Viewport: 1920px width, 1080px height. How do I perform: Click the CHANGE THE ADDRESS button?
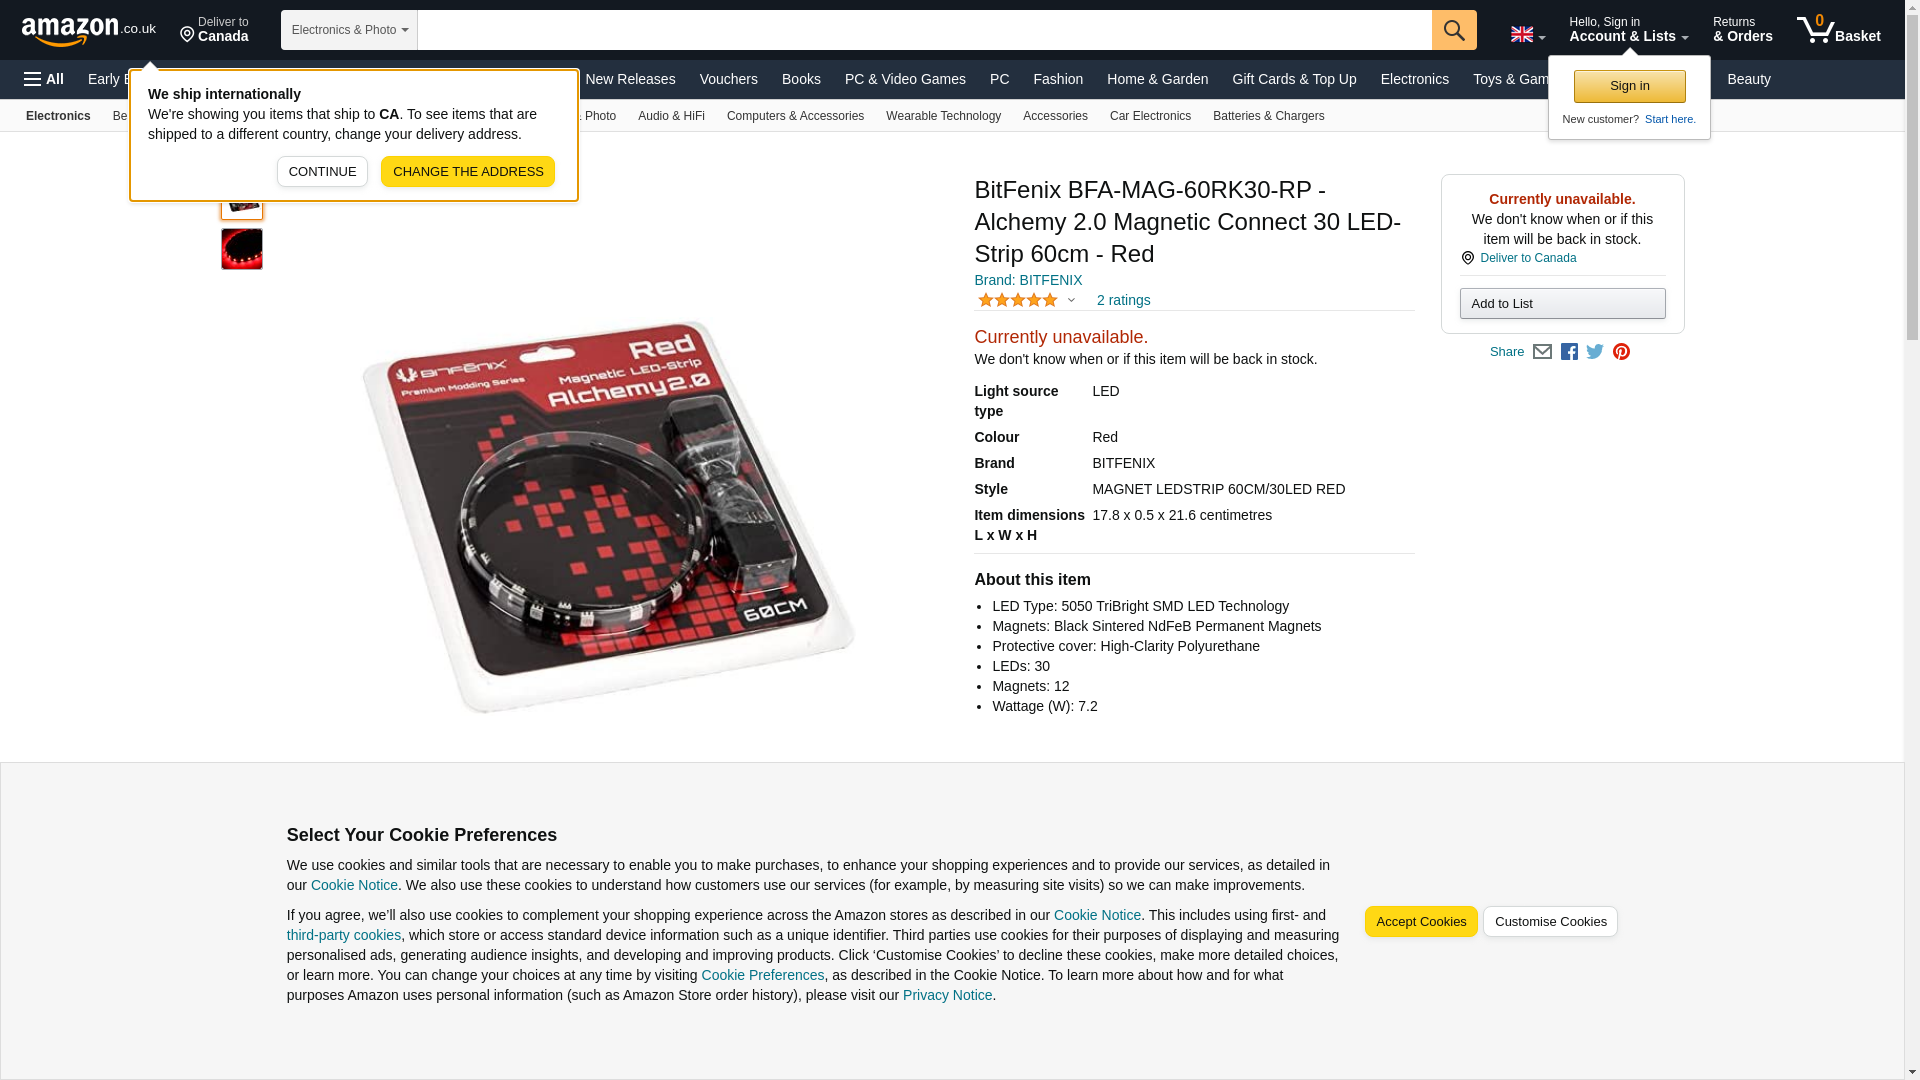point(468,171)
